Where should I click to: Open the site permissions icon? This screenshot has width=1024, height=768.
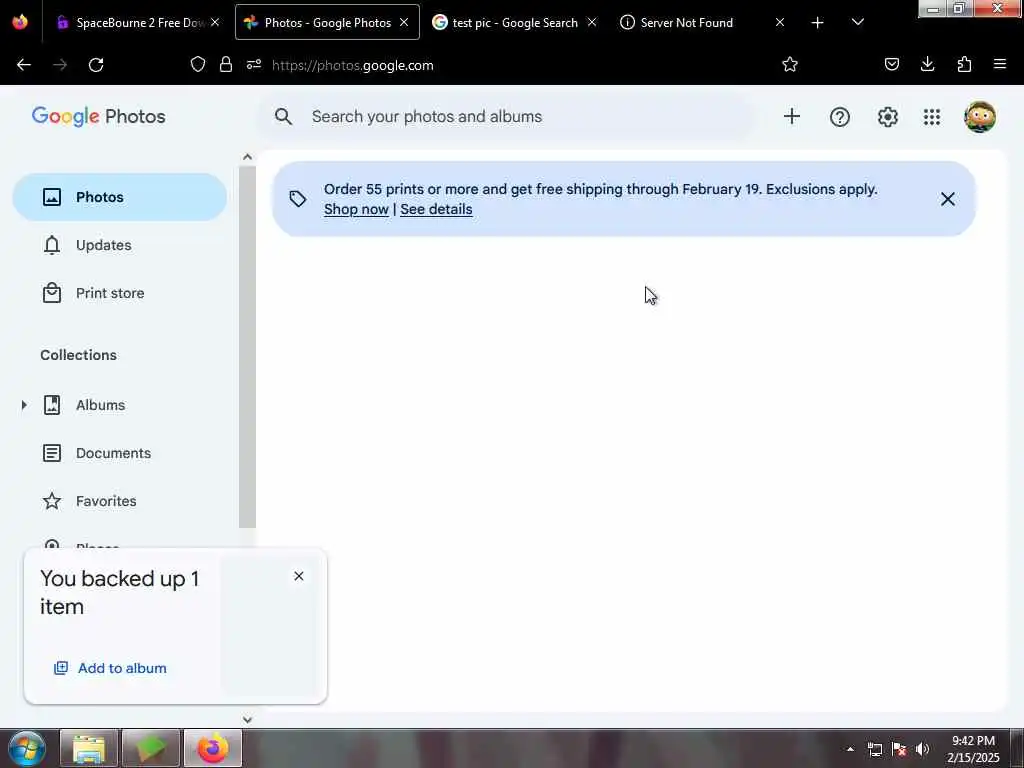tap(254, 64)
